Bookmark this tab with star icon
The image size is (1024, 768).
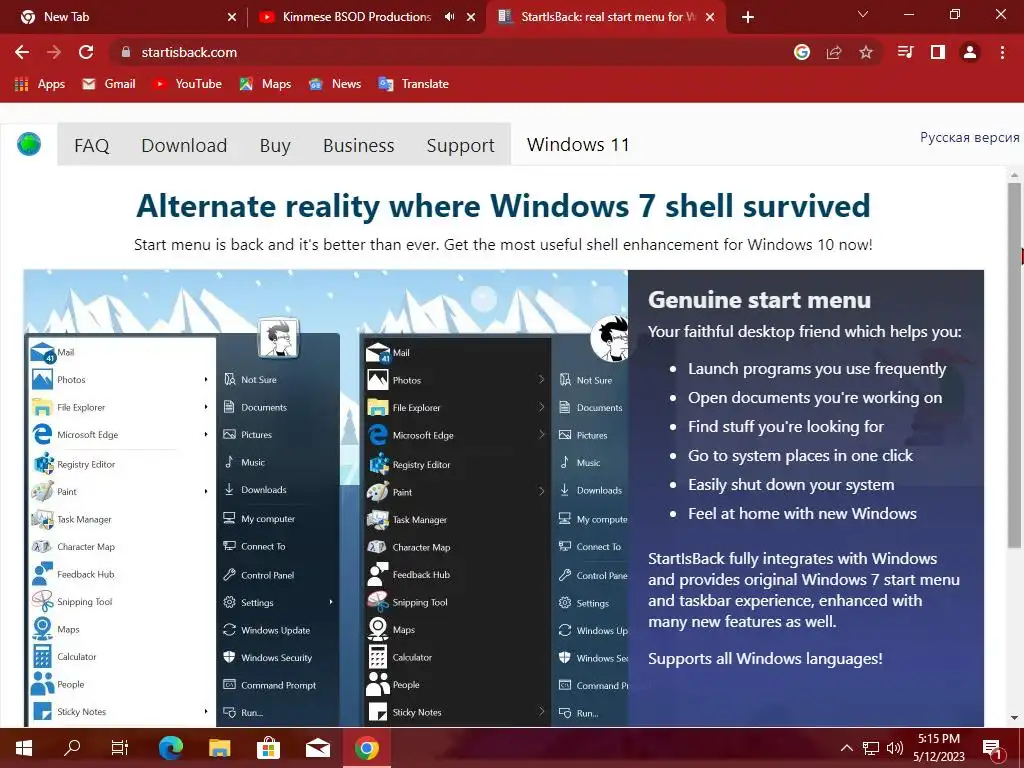866,52
